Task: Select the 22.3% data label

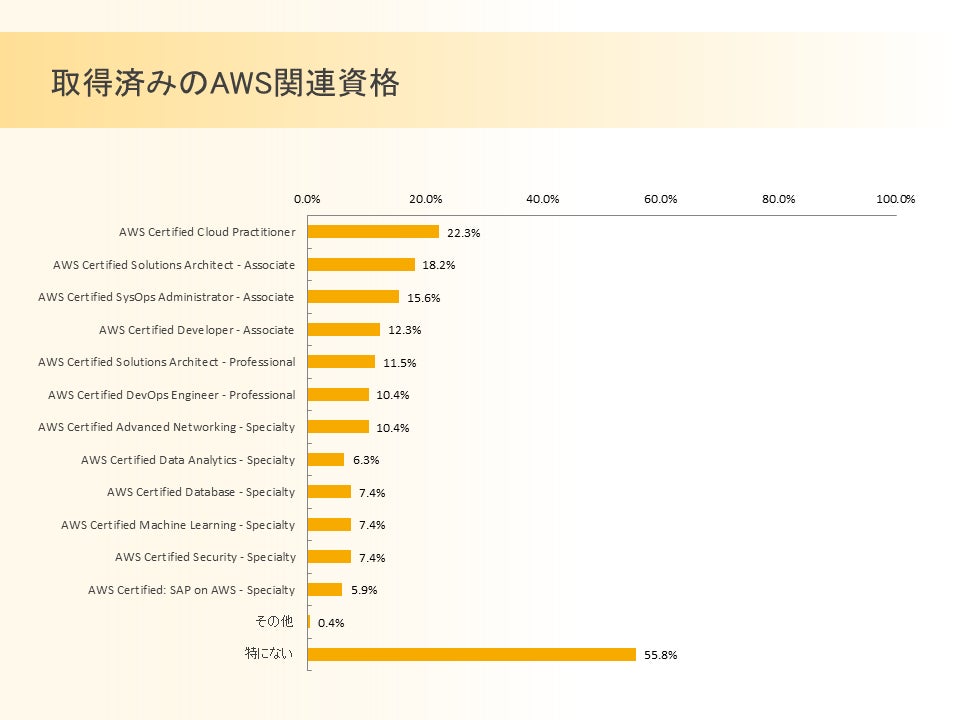Action: click(464, 233)
